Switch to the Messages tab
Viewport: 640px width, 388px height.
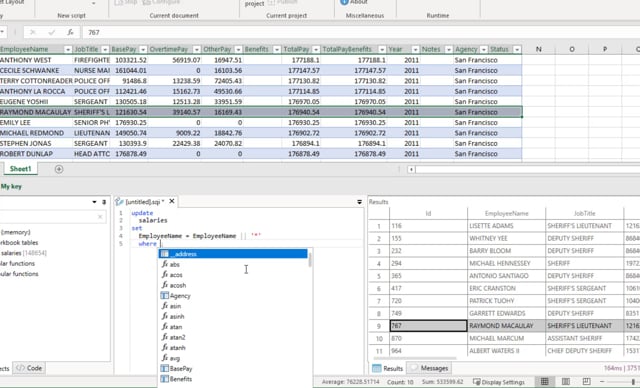tap(429, 368)
